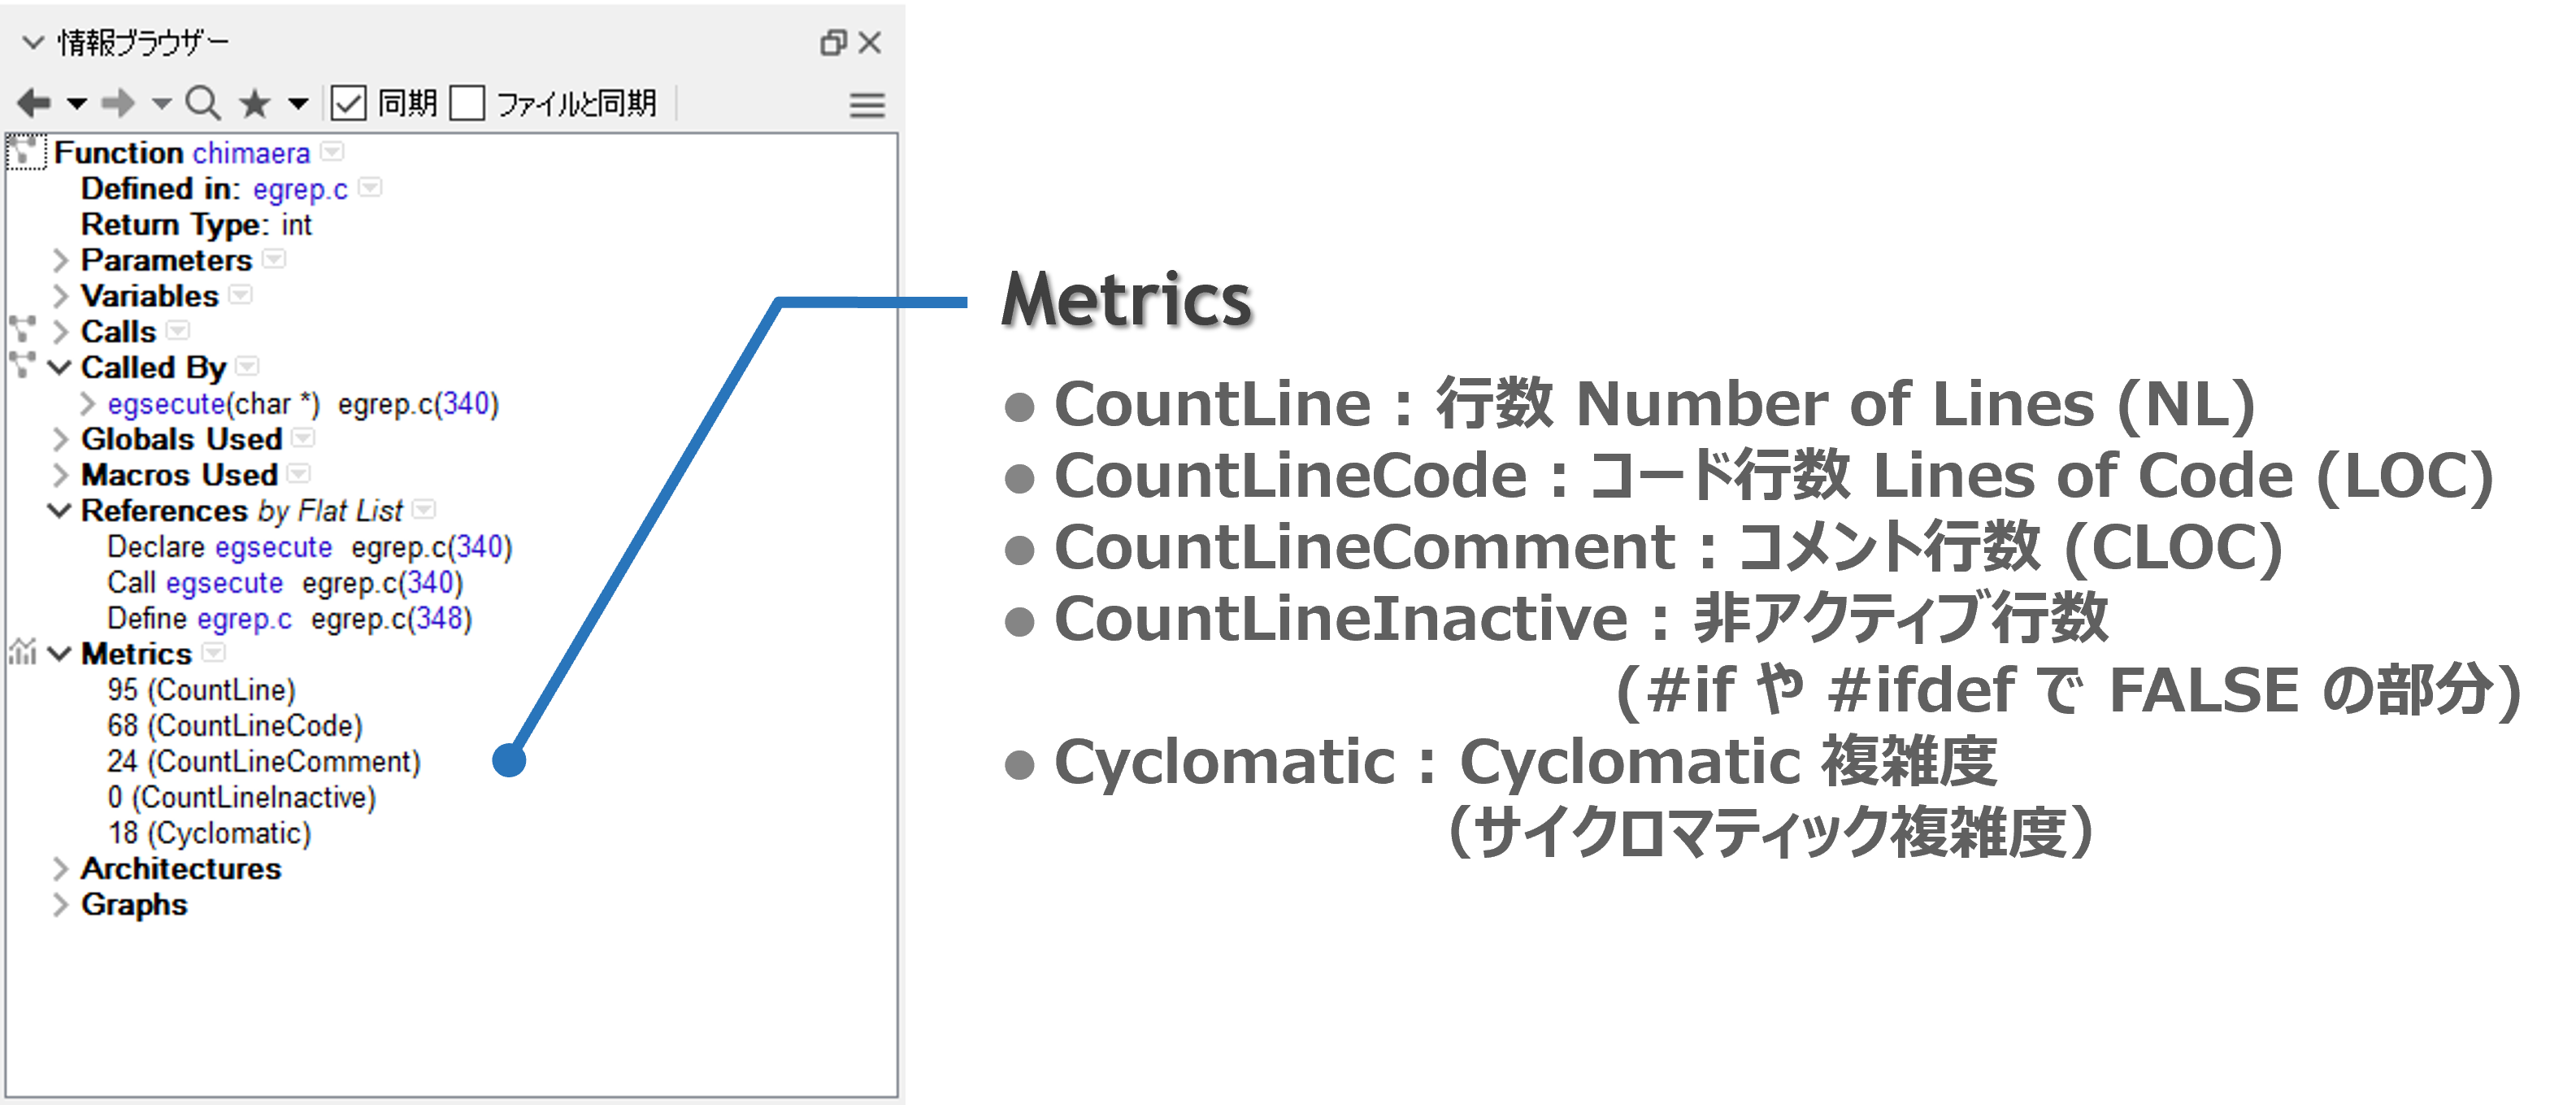Select the 18 (Cyclomatic) metric row
2576x1105 pixels.
[x=209, y=833]
